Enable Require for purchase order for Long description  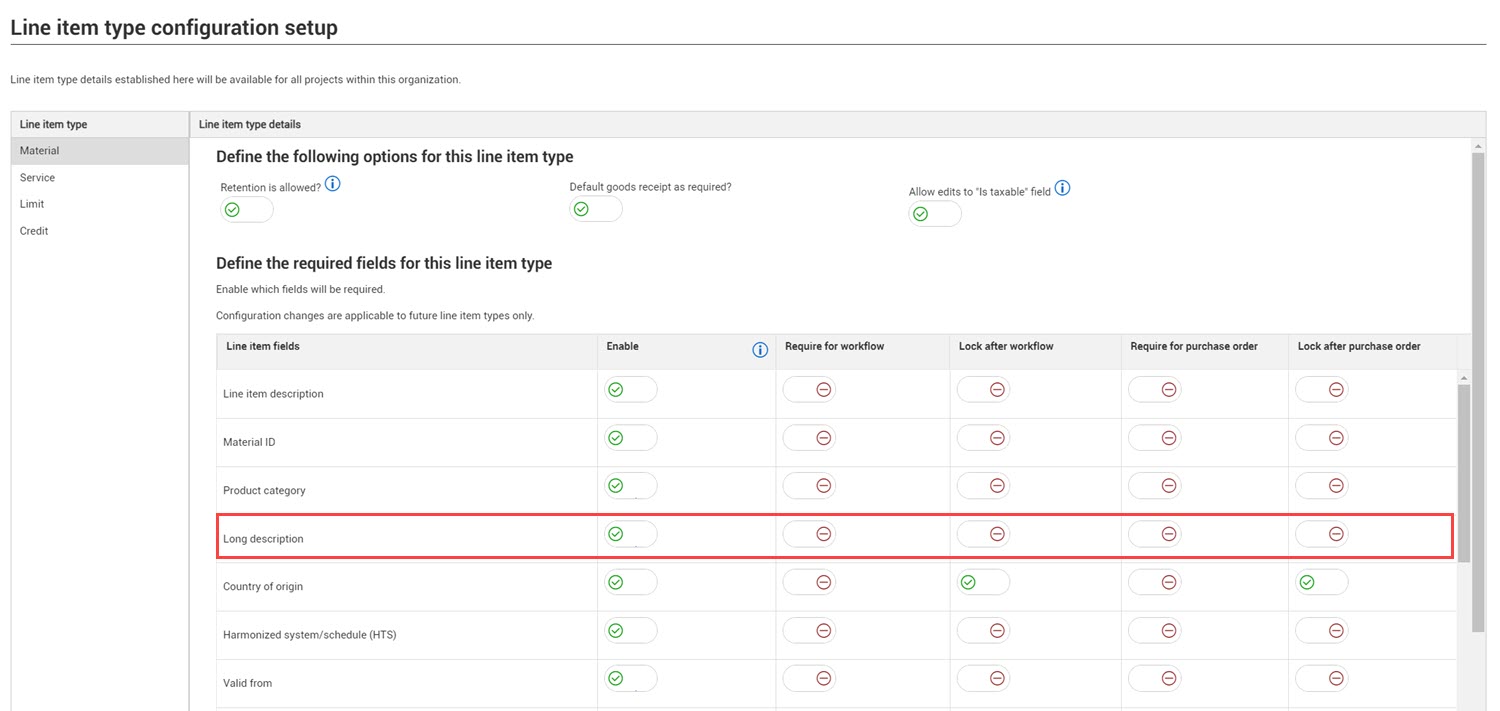(1154, 534)
